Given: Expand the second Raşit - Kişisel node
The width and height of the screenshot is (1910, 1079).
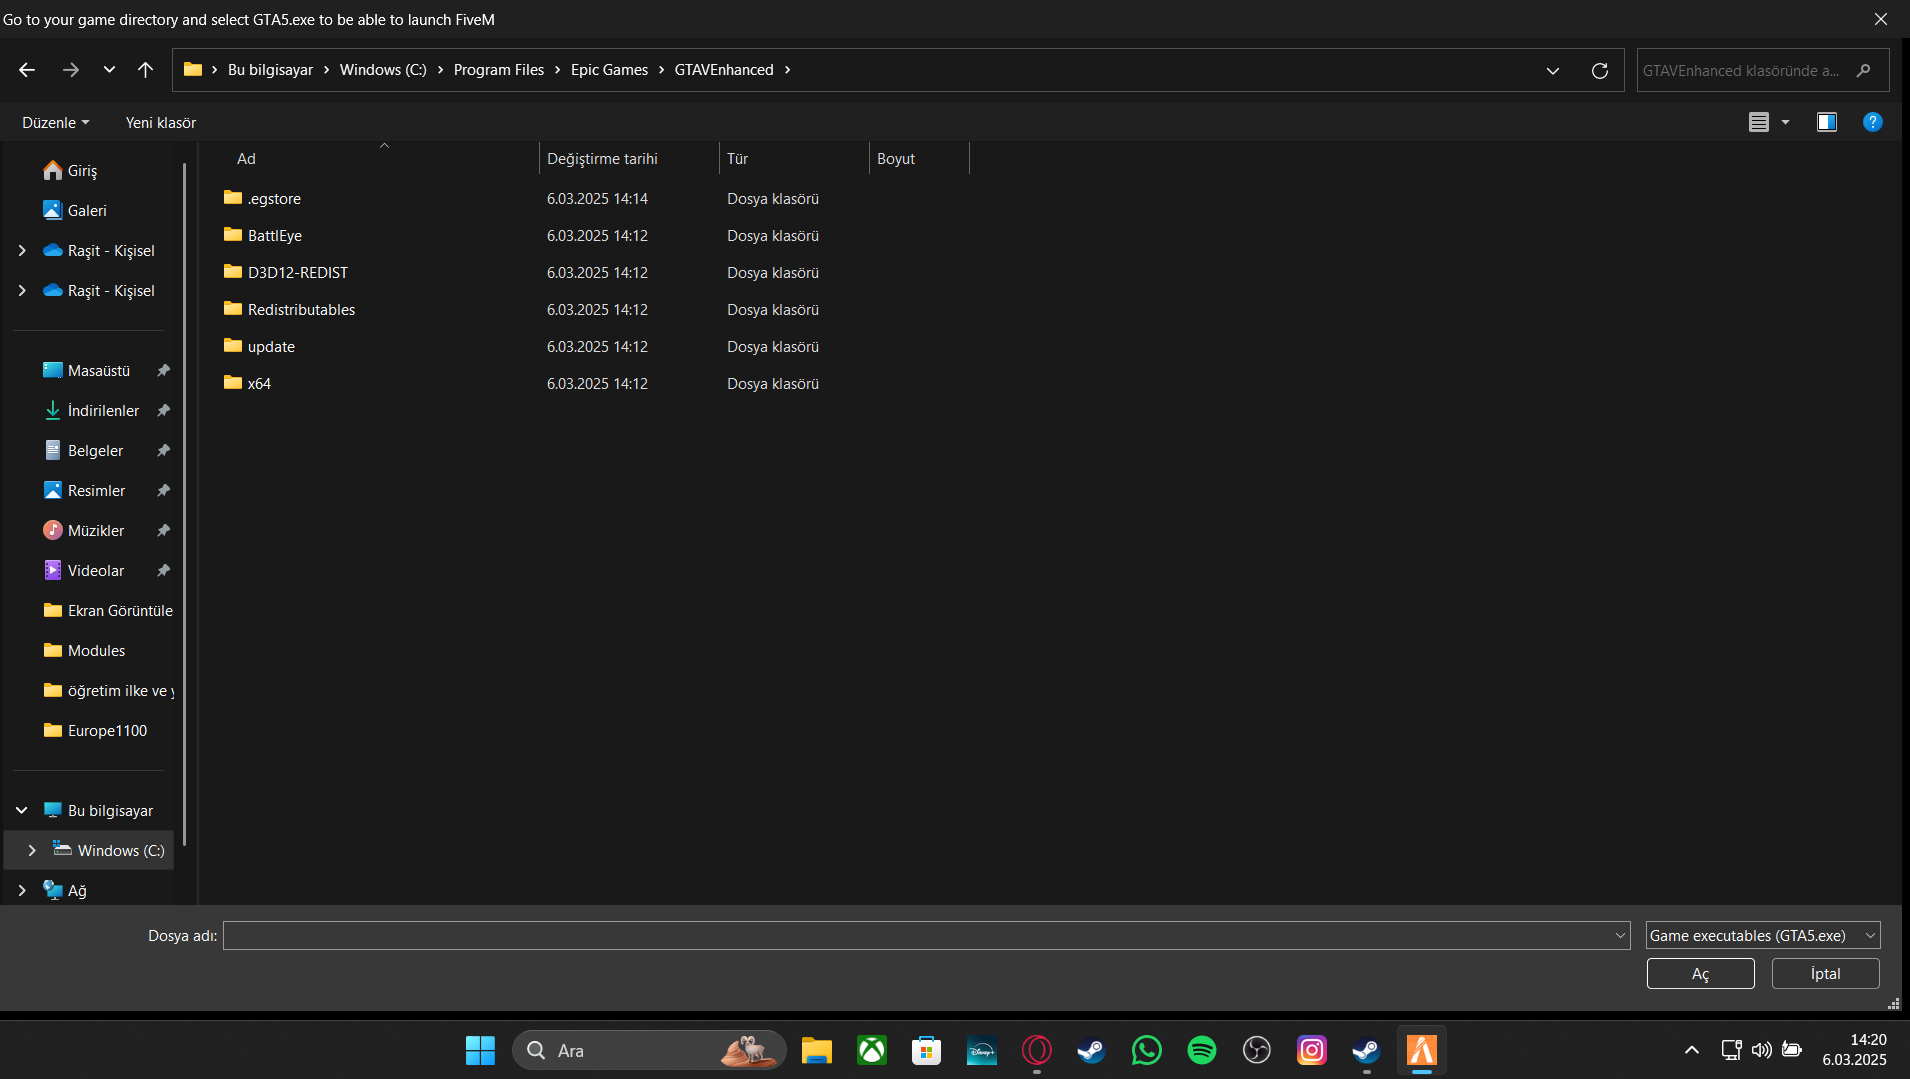Looking at the screenshot, I should click(22, 290).
